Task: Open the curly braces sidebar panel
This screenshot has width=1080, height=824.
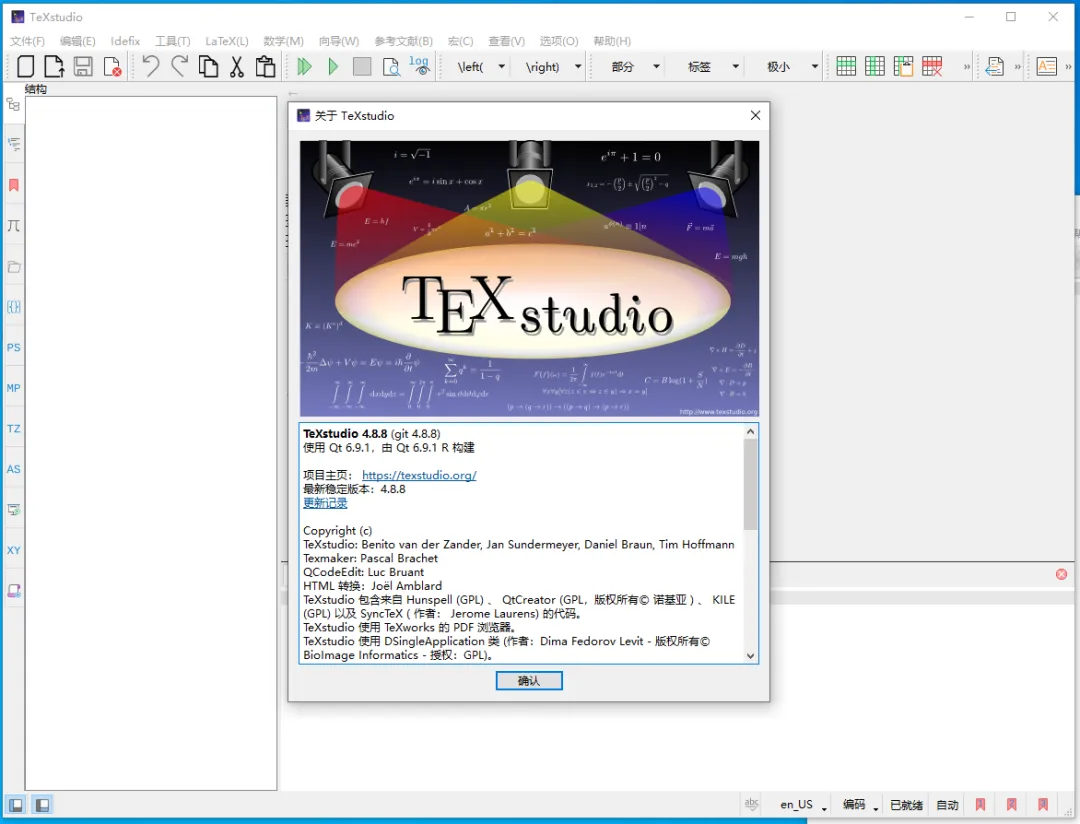Action: point(13,307)
